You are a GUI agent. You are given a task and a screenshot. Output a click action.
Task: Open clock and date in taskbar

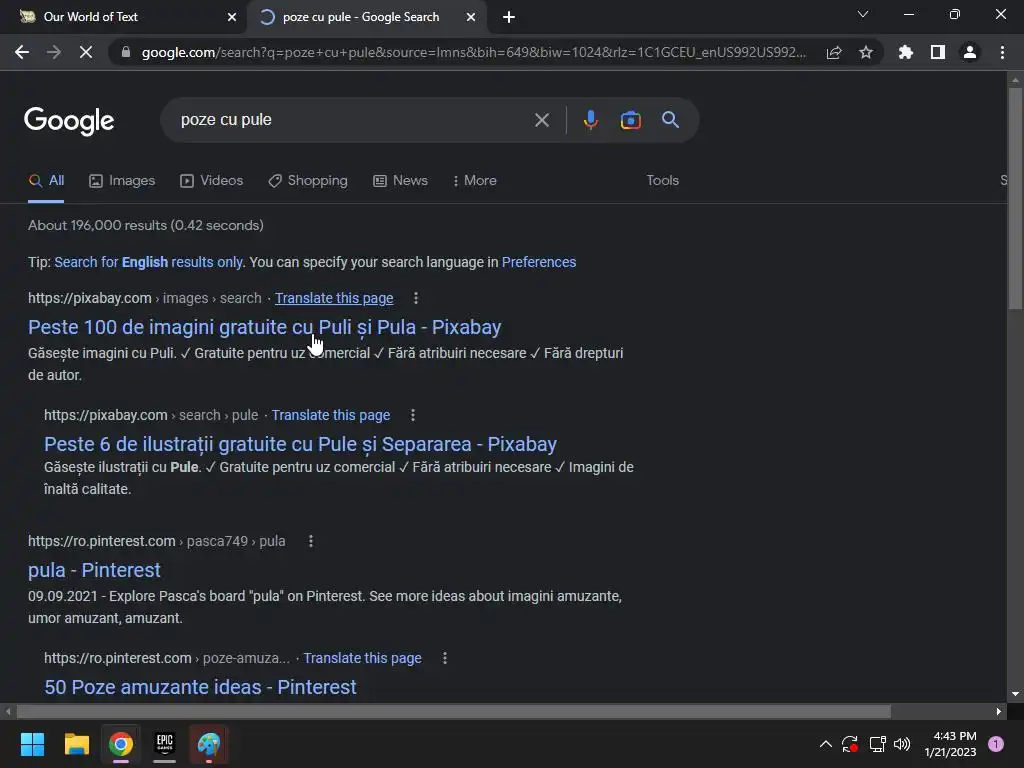[950, 744]
